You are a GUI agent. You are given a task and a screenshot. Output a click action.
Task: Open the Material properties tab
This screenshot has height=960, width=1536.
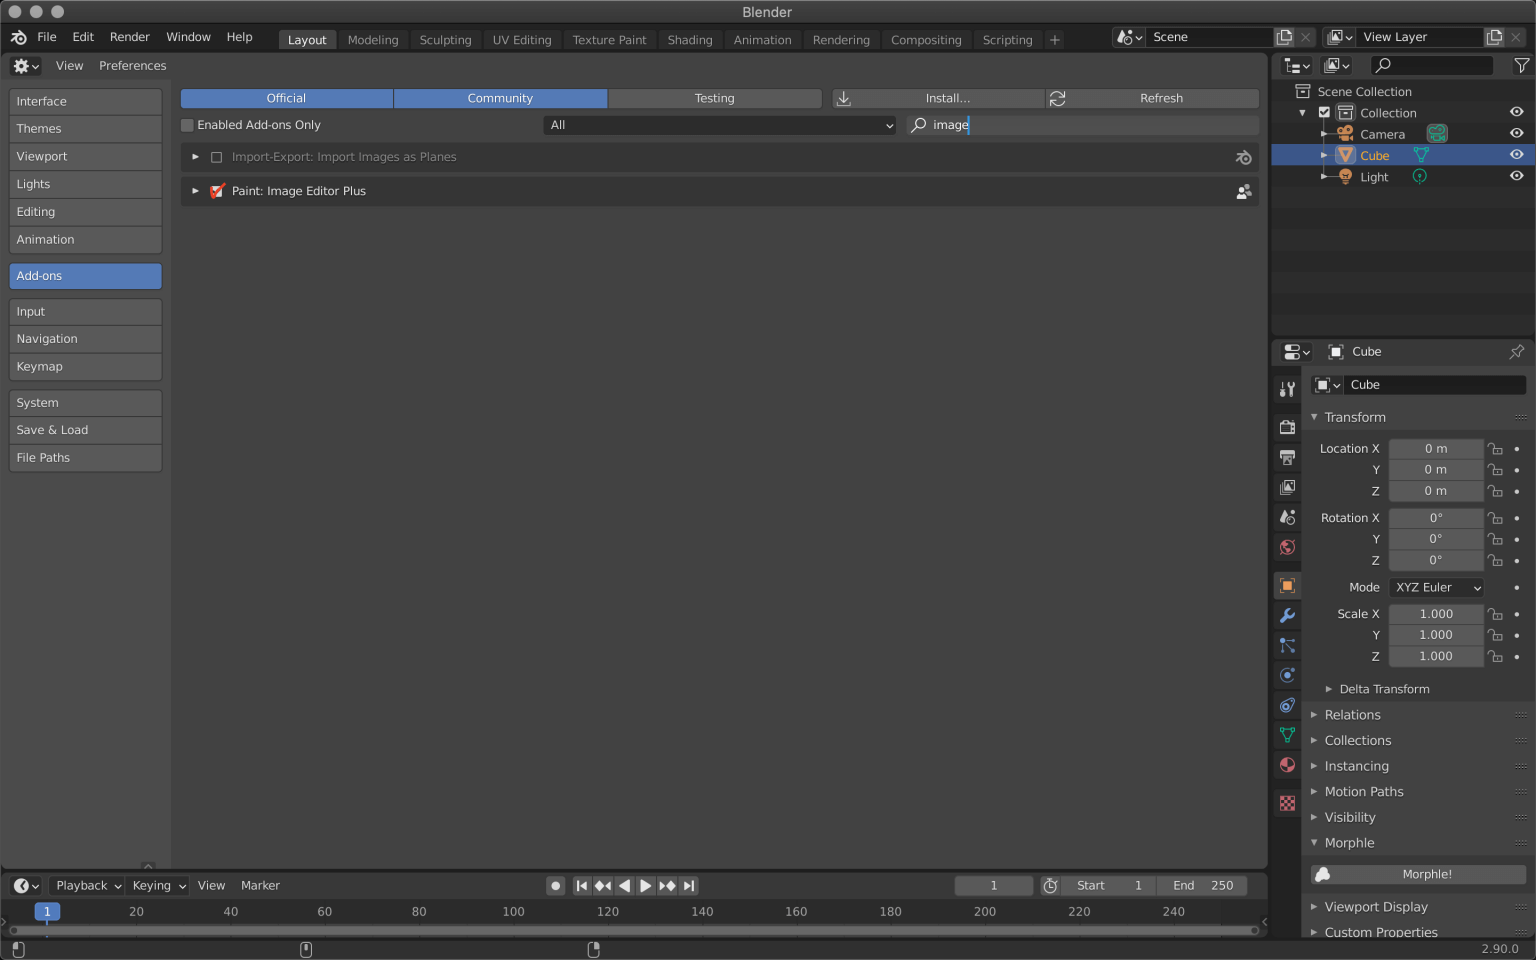[1287, 765]
